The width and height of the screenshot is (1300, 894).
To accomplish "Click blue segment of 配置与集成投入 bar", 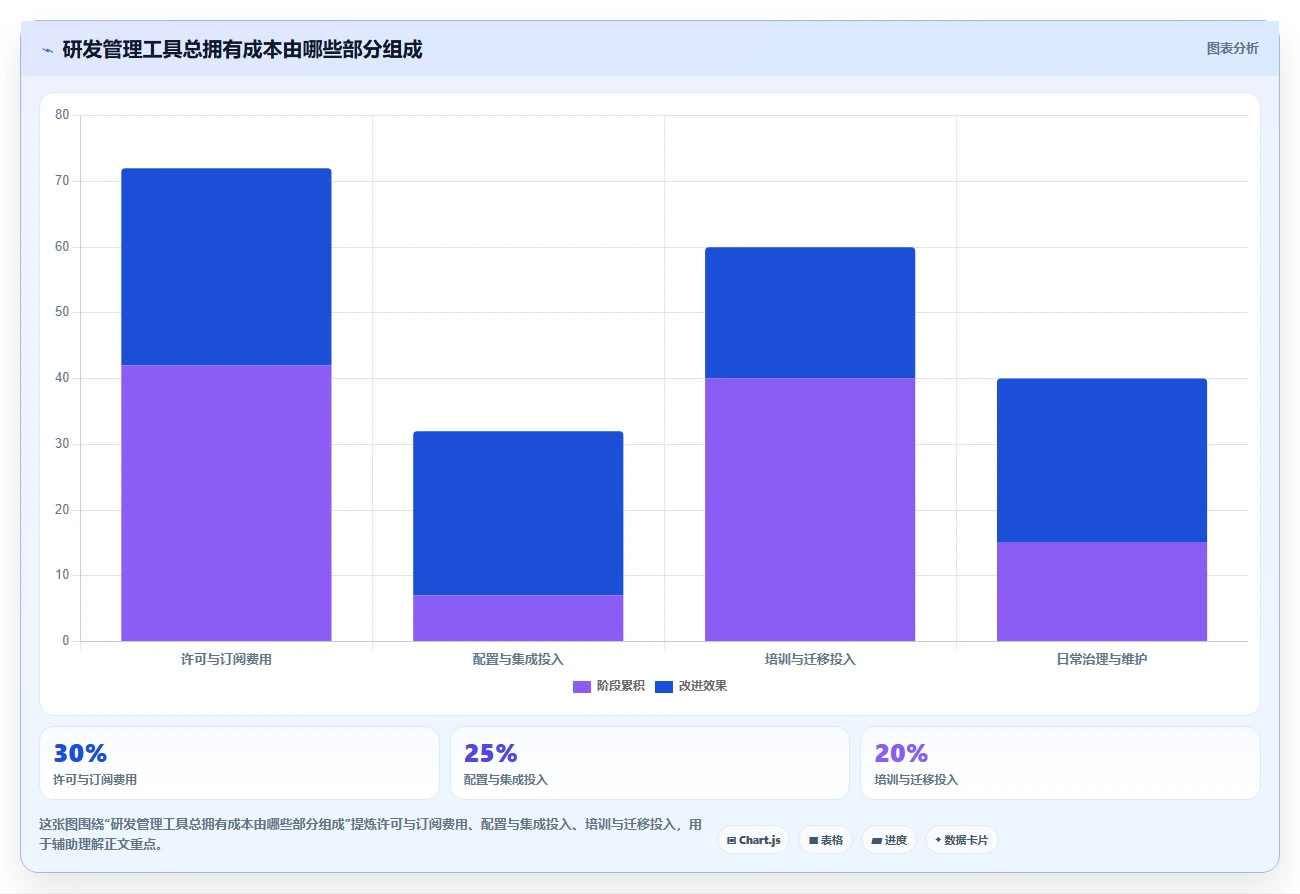I will tap(518, 513).
